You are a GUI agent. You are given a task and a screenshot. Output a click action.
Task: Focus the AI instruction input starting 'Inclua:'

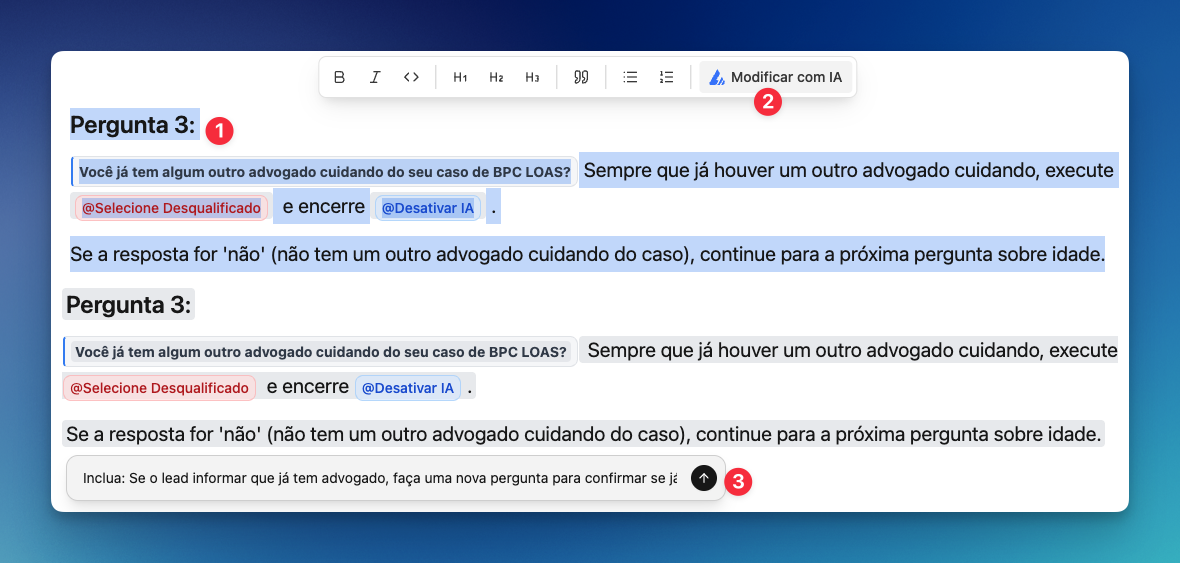point(380,477)
